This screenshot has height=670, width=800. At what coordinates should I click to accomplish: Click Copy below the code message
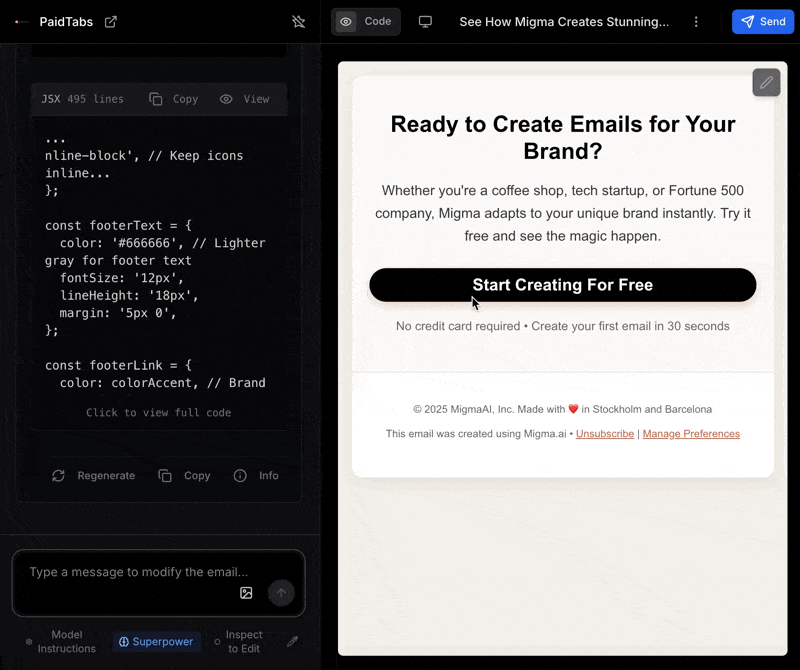click(x=184, y=476)
